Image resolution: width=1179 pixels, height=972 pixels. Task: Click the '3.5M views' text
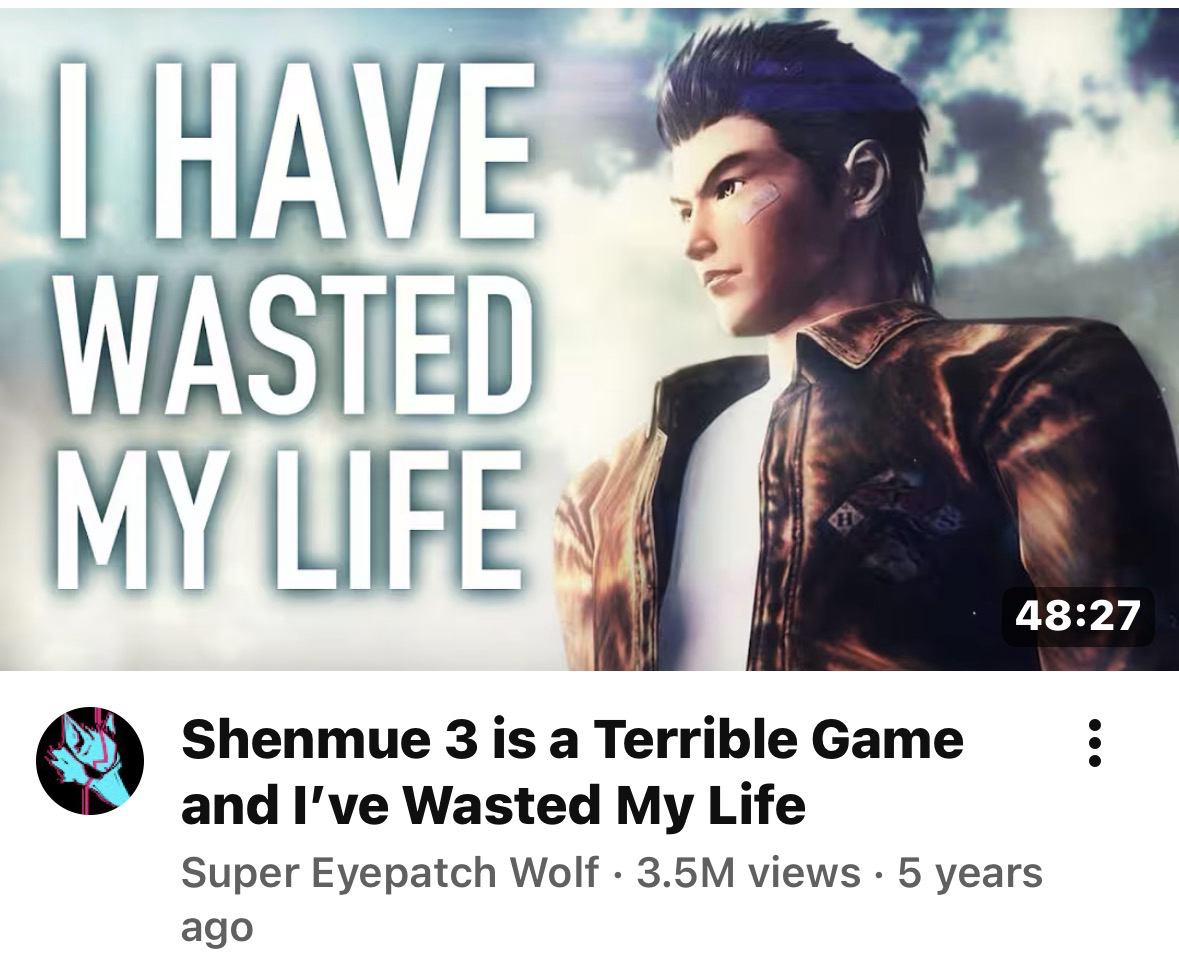pos(748,873)
